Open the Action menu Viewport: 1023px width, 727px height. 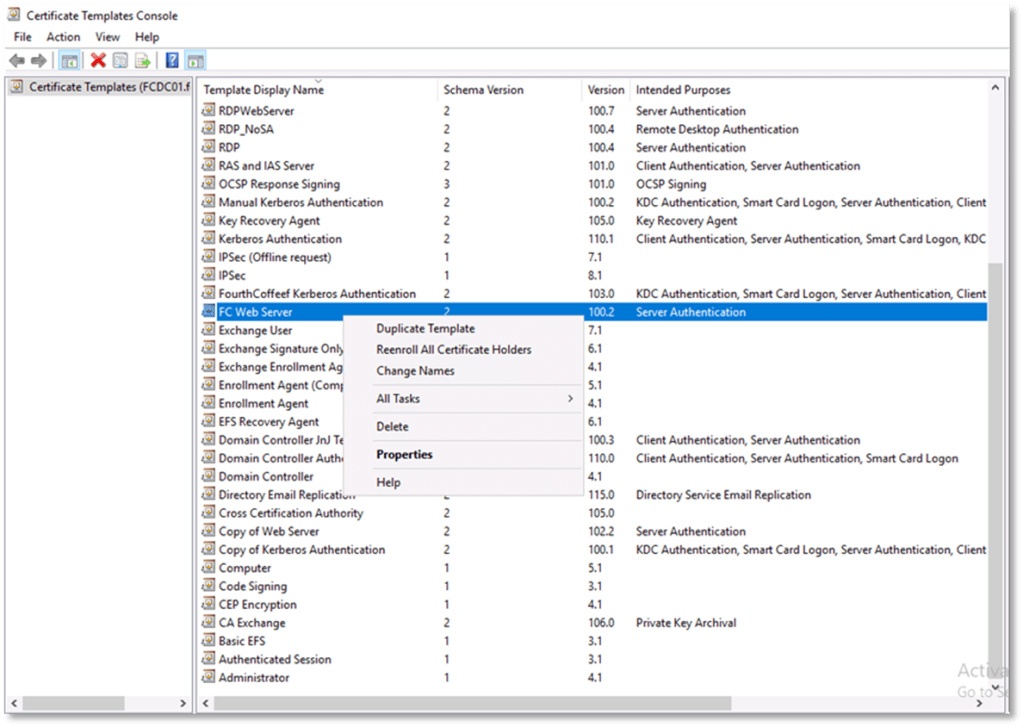(x=63, y=37)
